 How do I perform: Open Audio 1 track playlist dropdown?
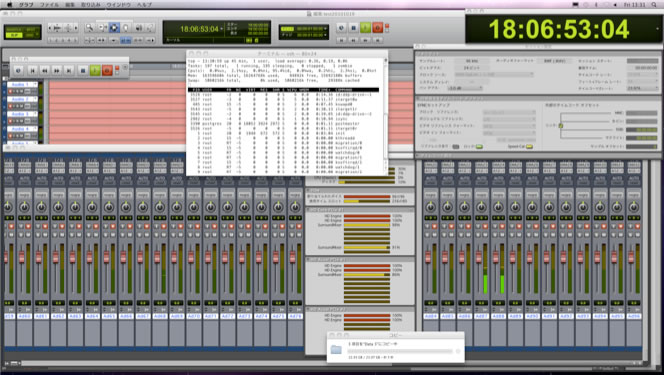(x=35, y=85)
